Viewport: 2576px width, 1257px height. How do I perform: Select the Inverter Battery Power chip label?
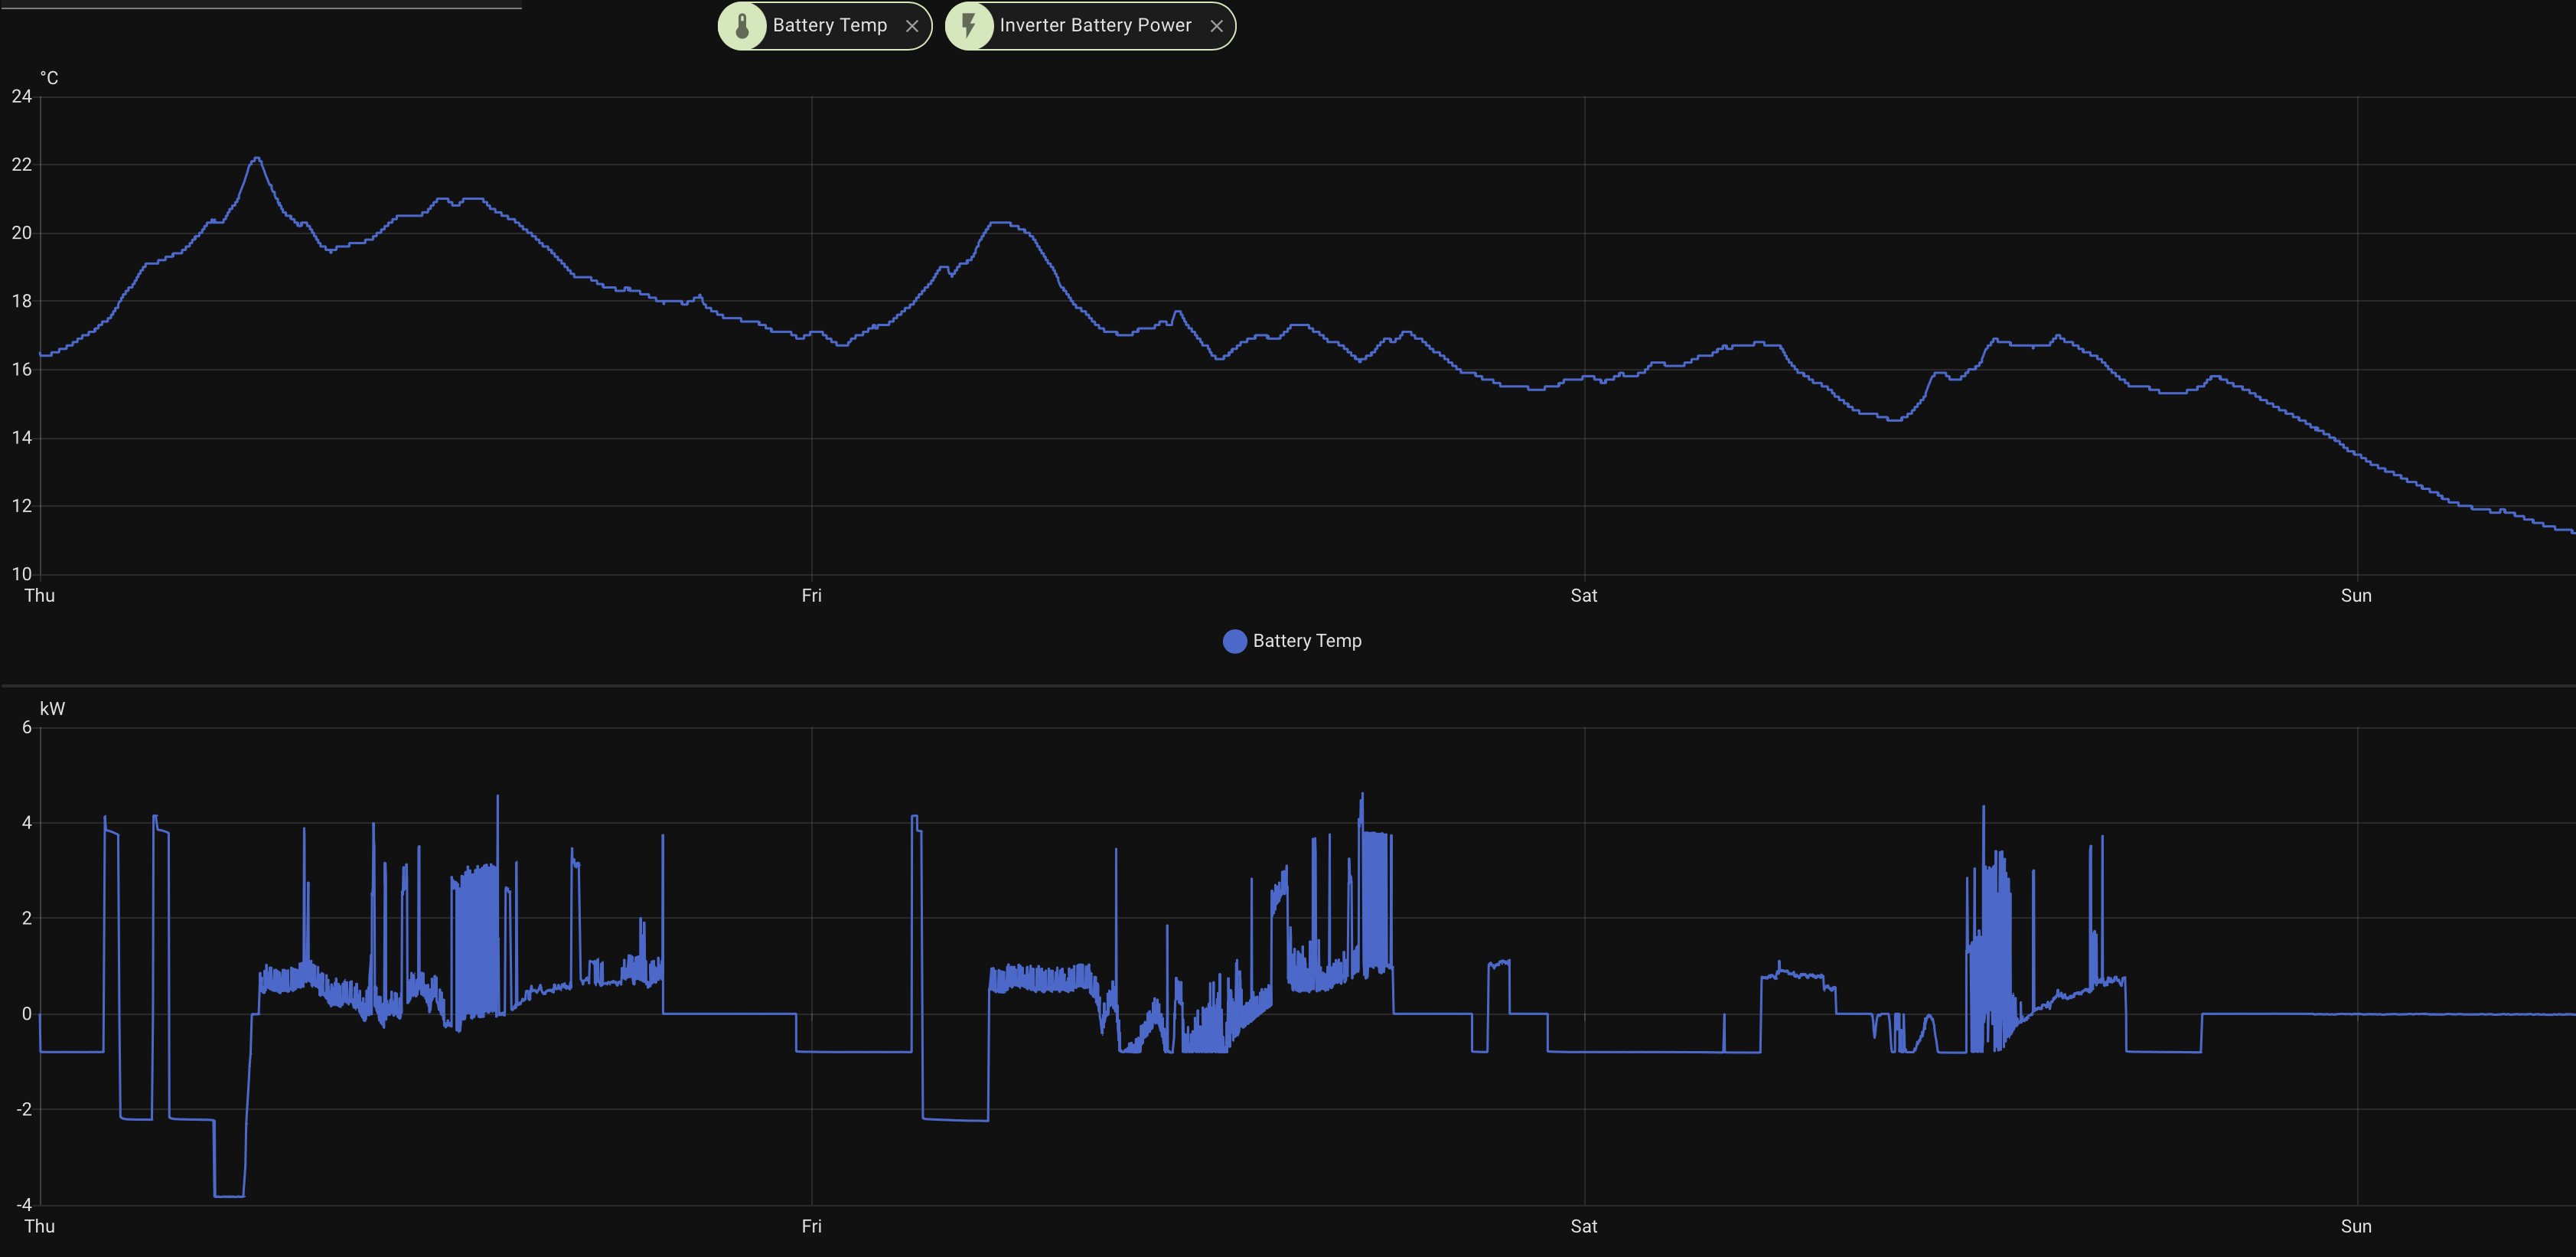pos(1095,26)
